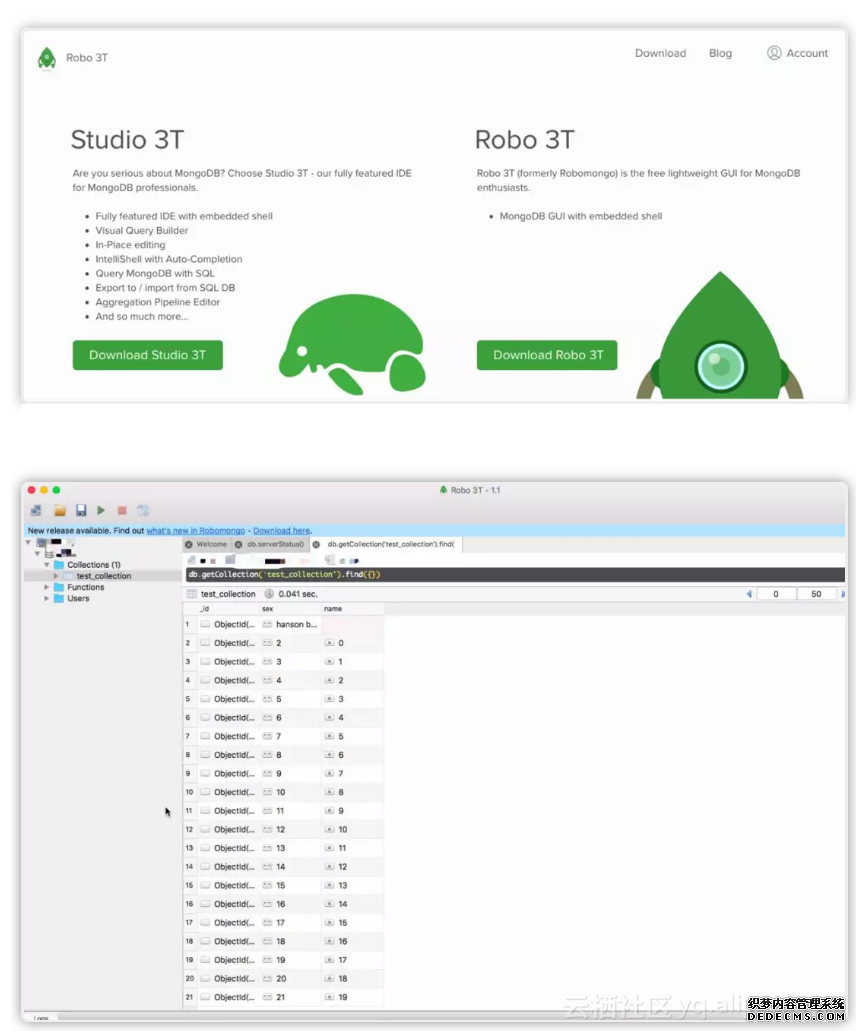The image size is (856, 1031).
Task: Click the Download Studio 3T button
Action: (147, 355)
